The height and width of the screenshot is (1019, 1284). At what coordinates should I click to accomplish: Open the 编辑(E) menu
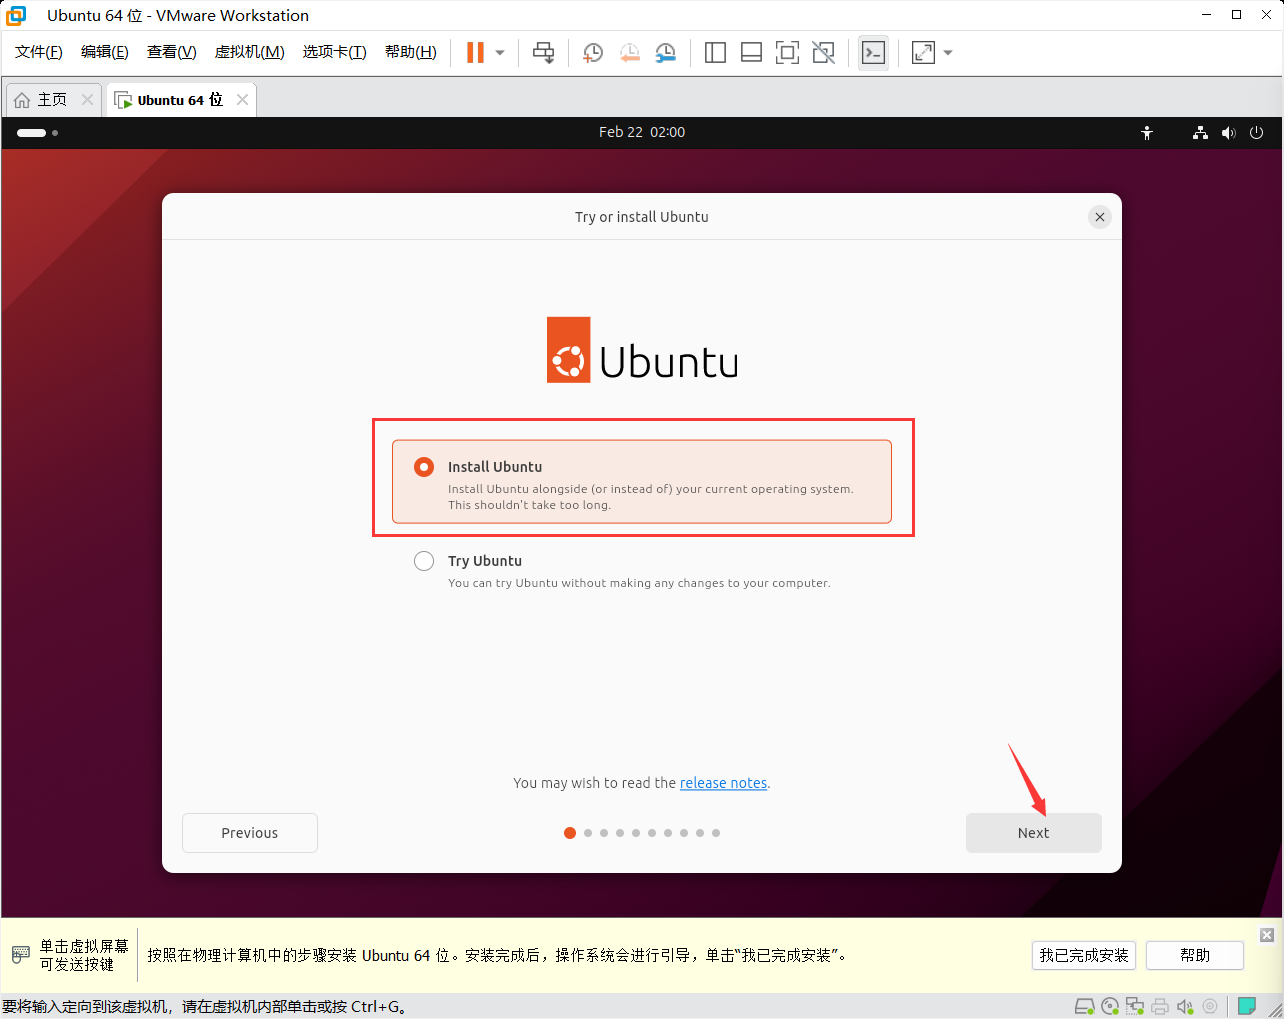(x=105, y=52)
